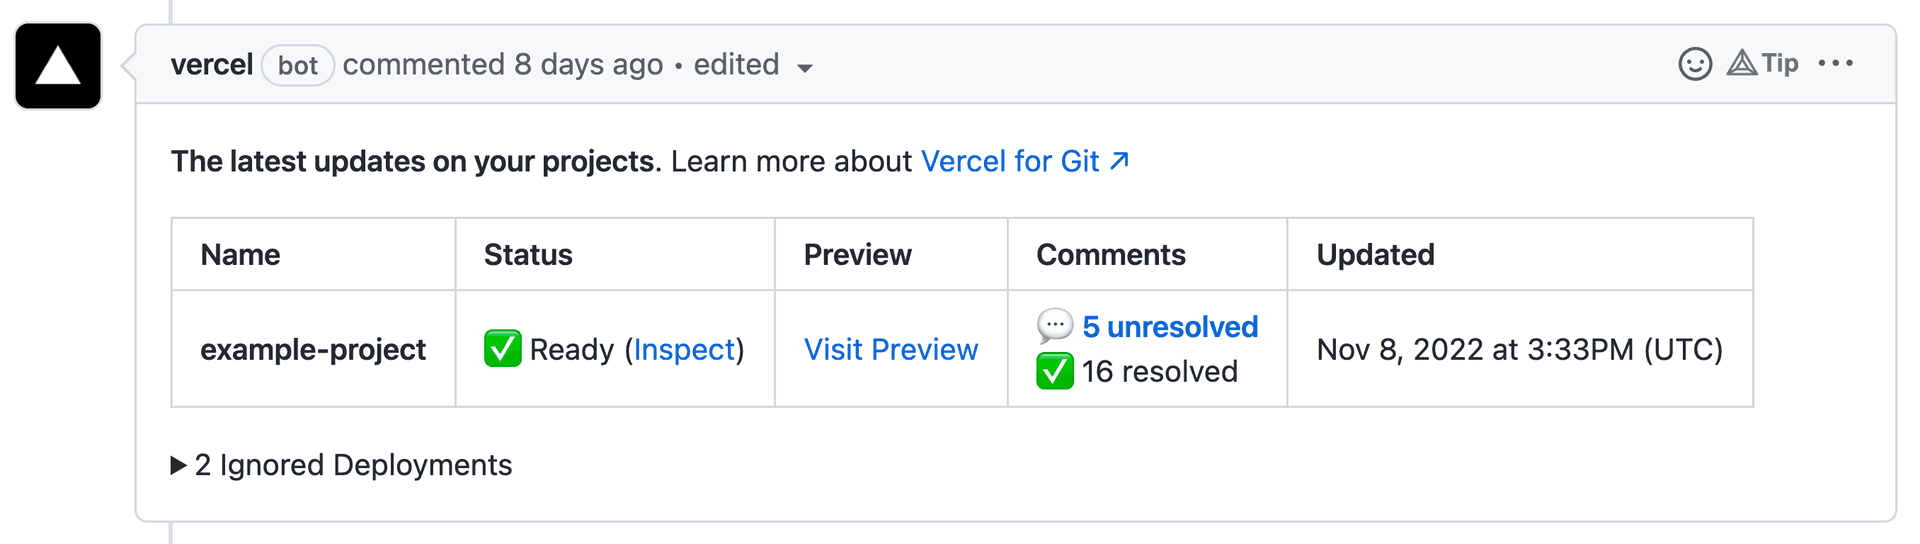Click the disclosure triangle for Ignored Deployments

pyautogui.click(x=178, y=465)
